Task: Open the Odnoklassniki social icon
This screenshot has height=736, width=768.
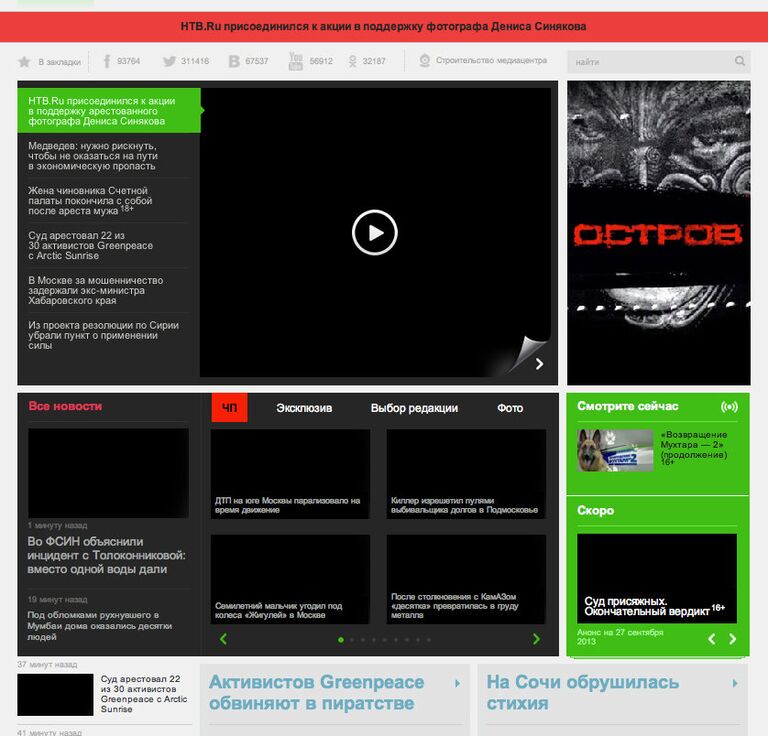Action: pyautogui.click(x=352, y=62)
